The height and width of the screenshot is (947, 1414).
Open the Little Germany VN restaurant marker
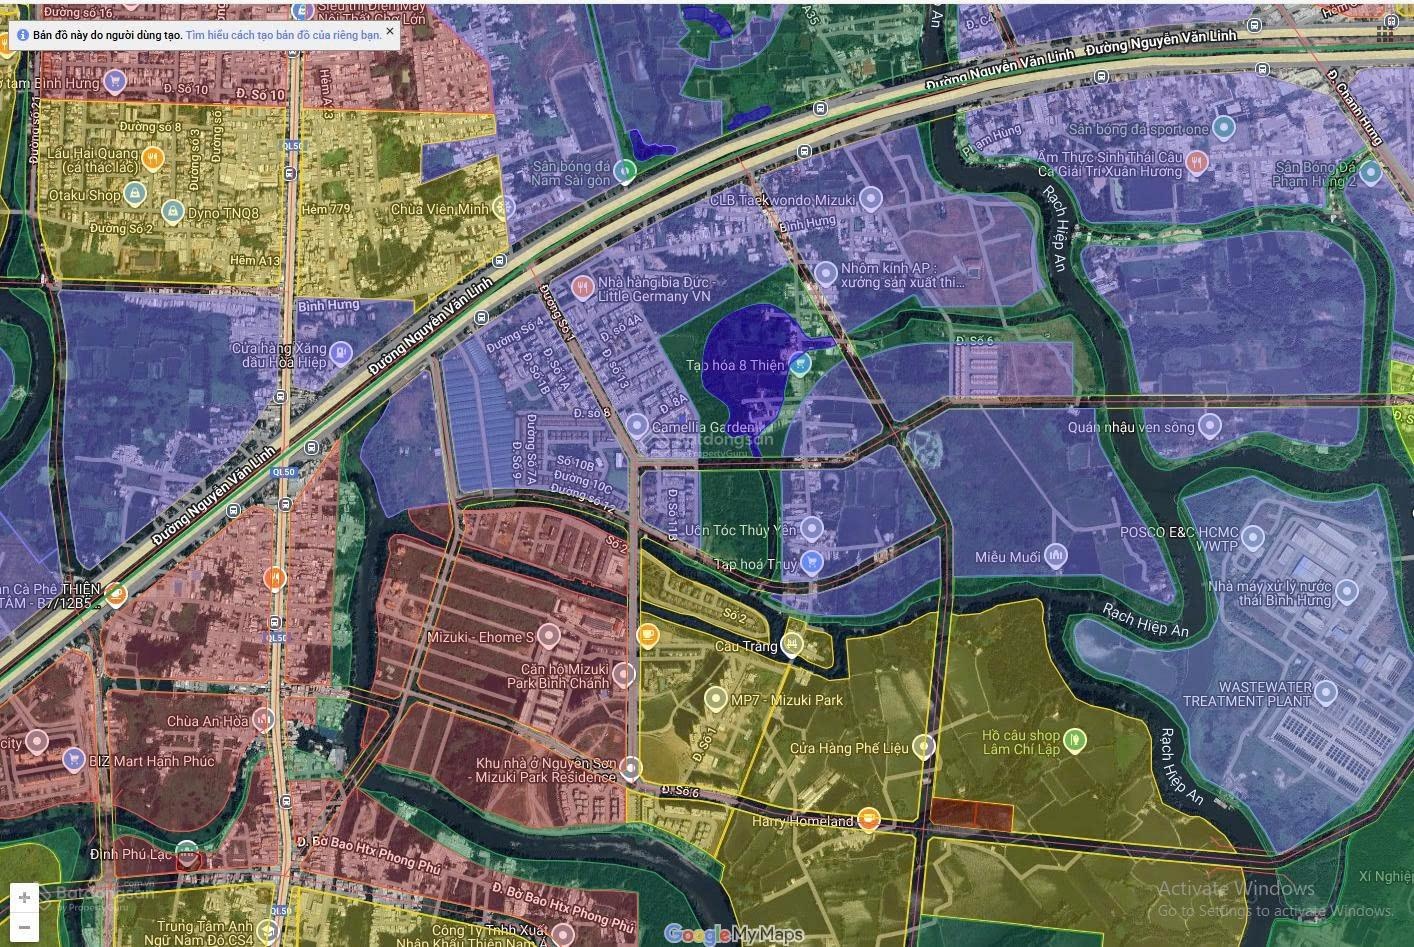click(x=582, y=288)
